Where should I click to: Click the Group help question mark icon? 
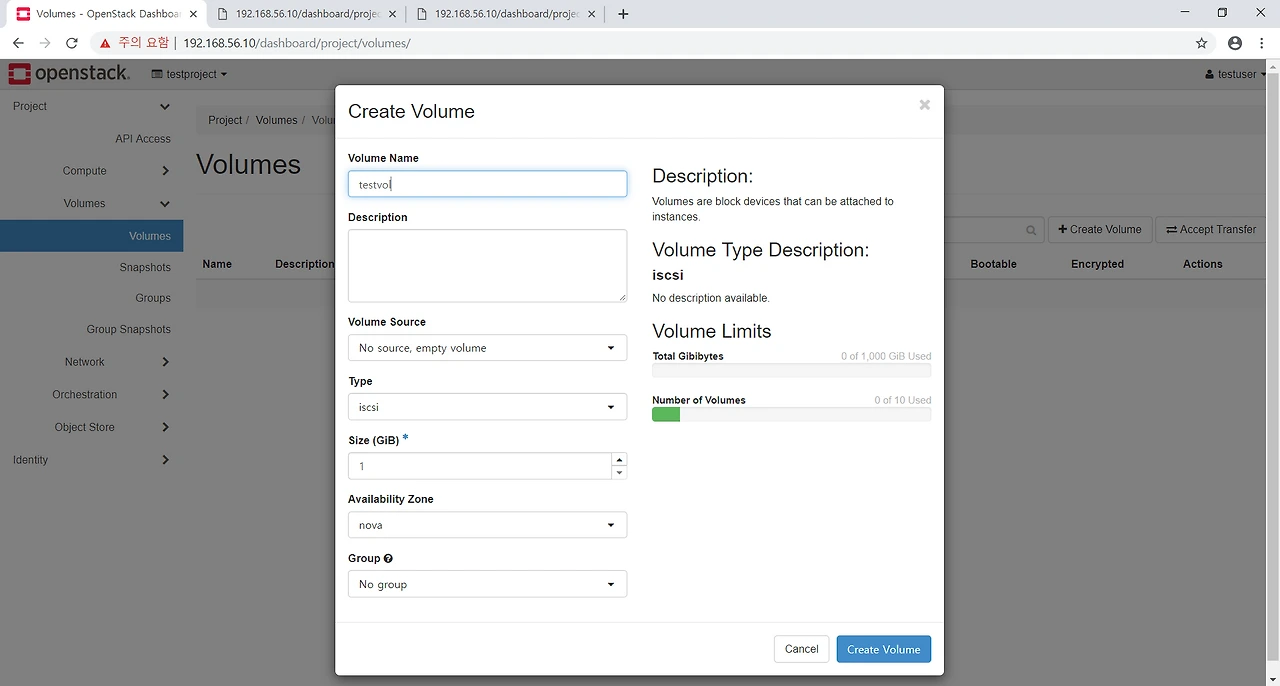click(x=388, y=559)
